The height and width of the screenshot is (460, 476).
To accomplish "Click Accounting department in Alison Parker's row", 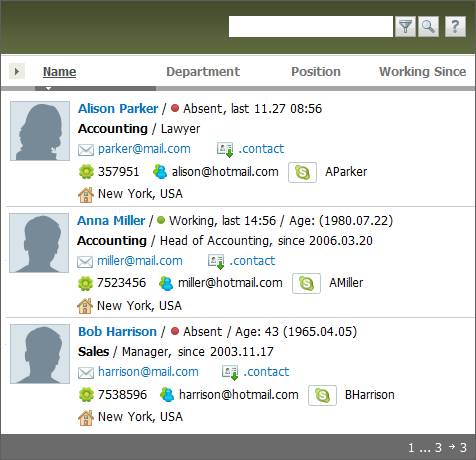I will [113, 129].
